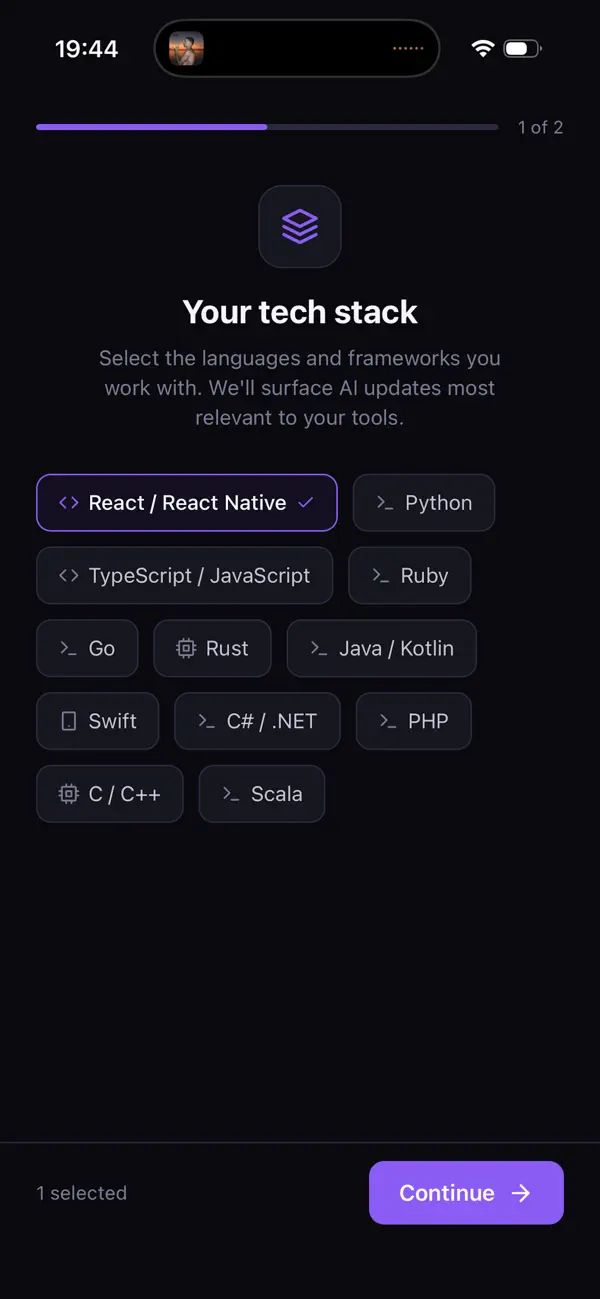Tap the onboarding progress bar at the top
The image size is (600, 1299).
[x=267, y=126]
